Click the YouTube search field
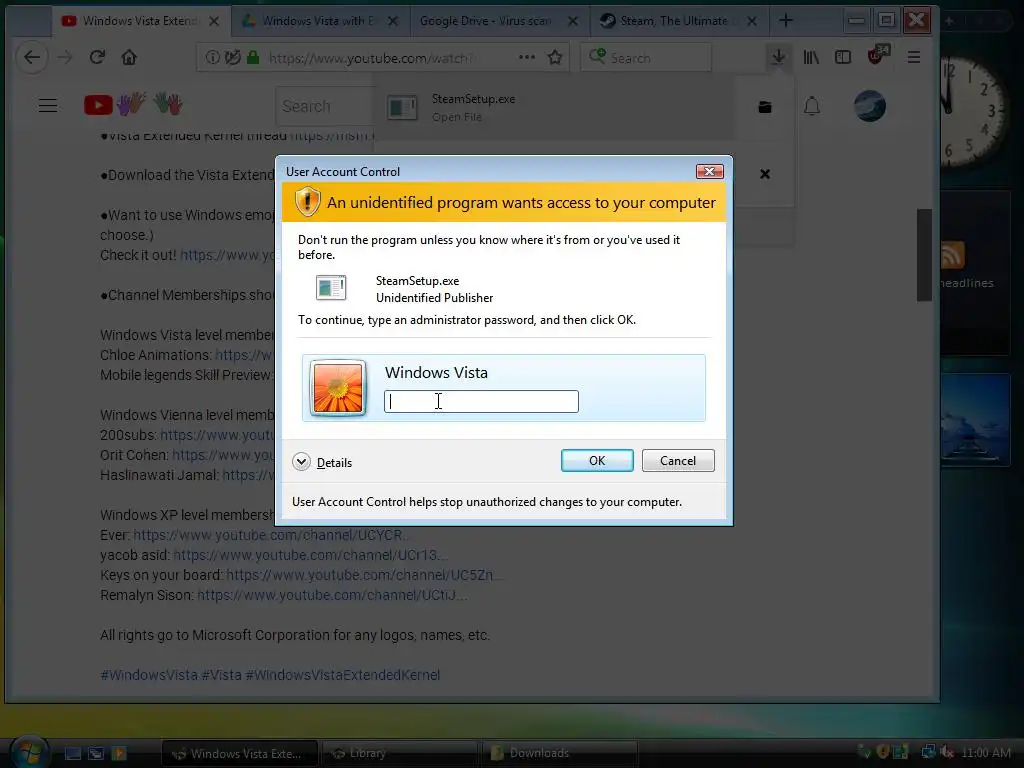The width and height of the screenshot is (1024, 768). tap(325, 106)
